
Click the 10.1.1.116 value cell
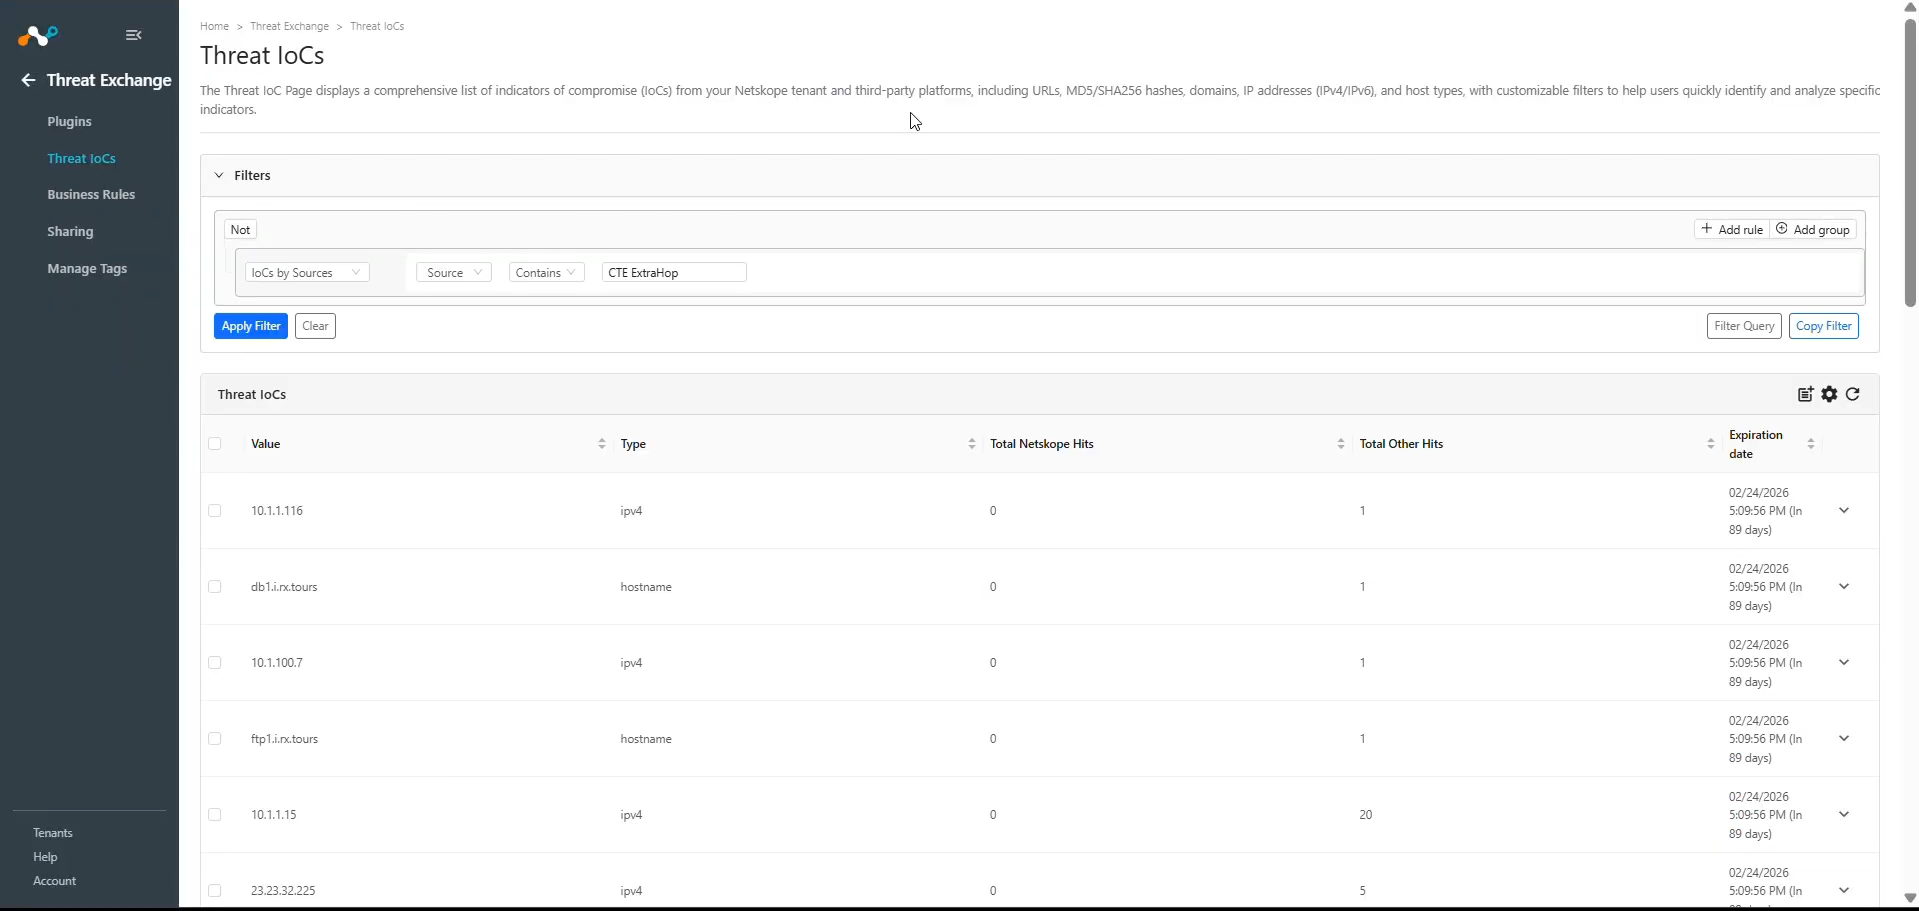277,511
